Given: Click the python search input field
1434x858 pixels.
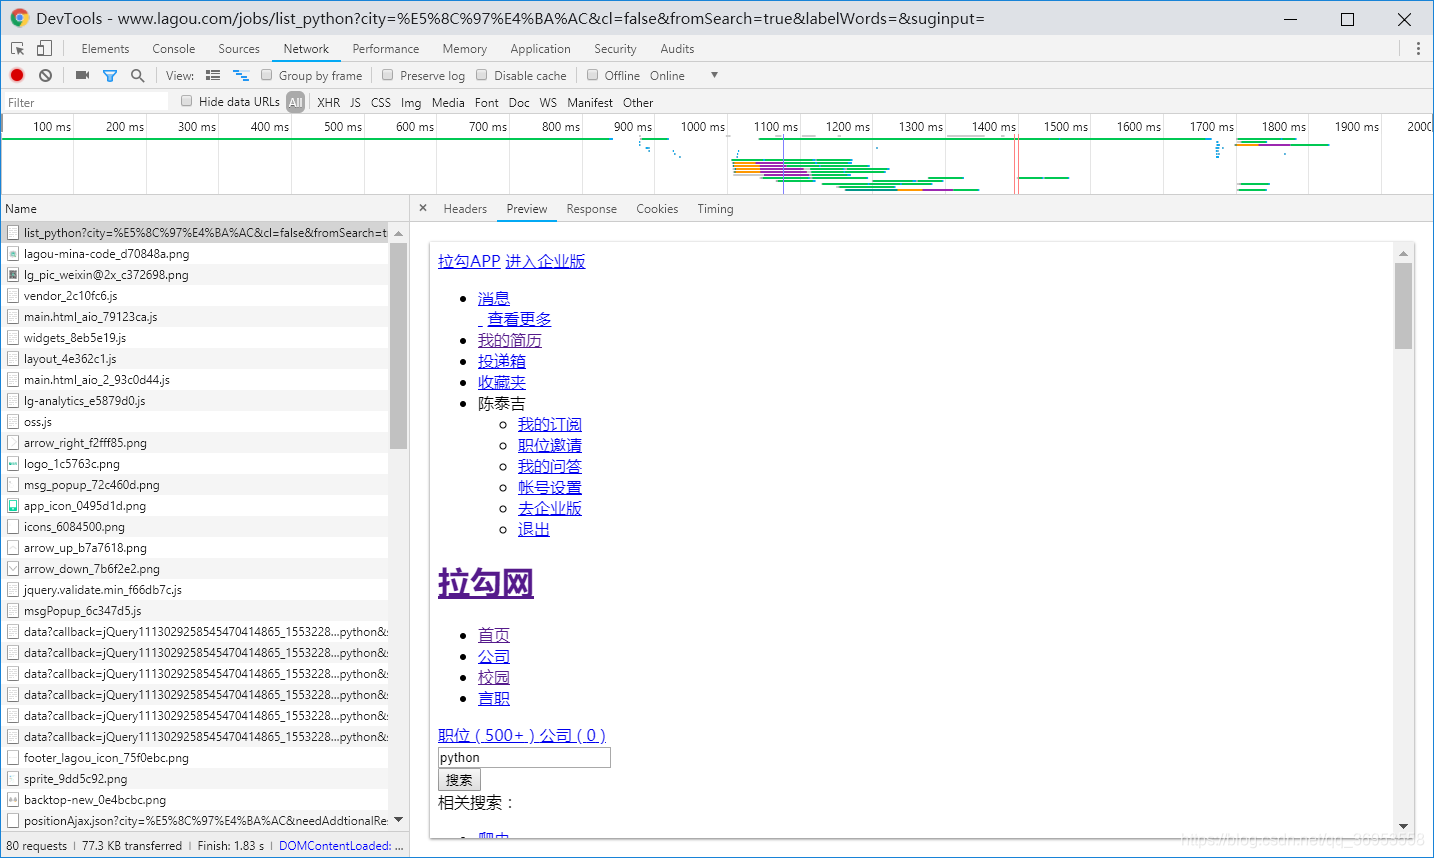Looking at the screenshot, I should pos(524,757).
